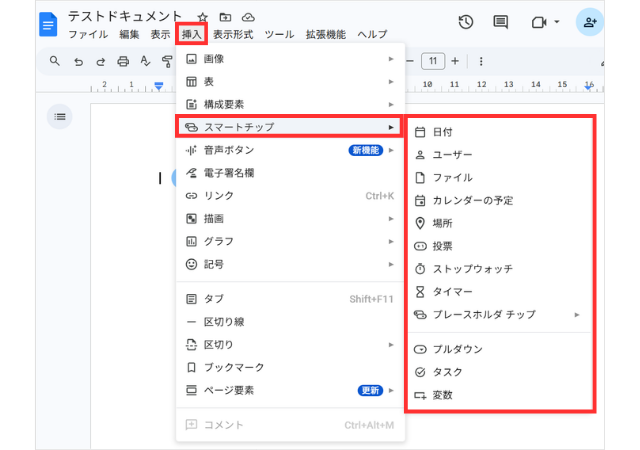
Task: Insert a タイマー chip
Action: click(500, 292)
